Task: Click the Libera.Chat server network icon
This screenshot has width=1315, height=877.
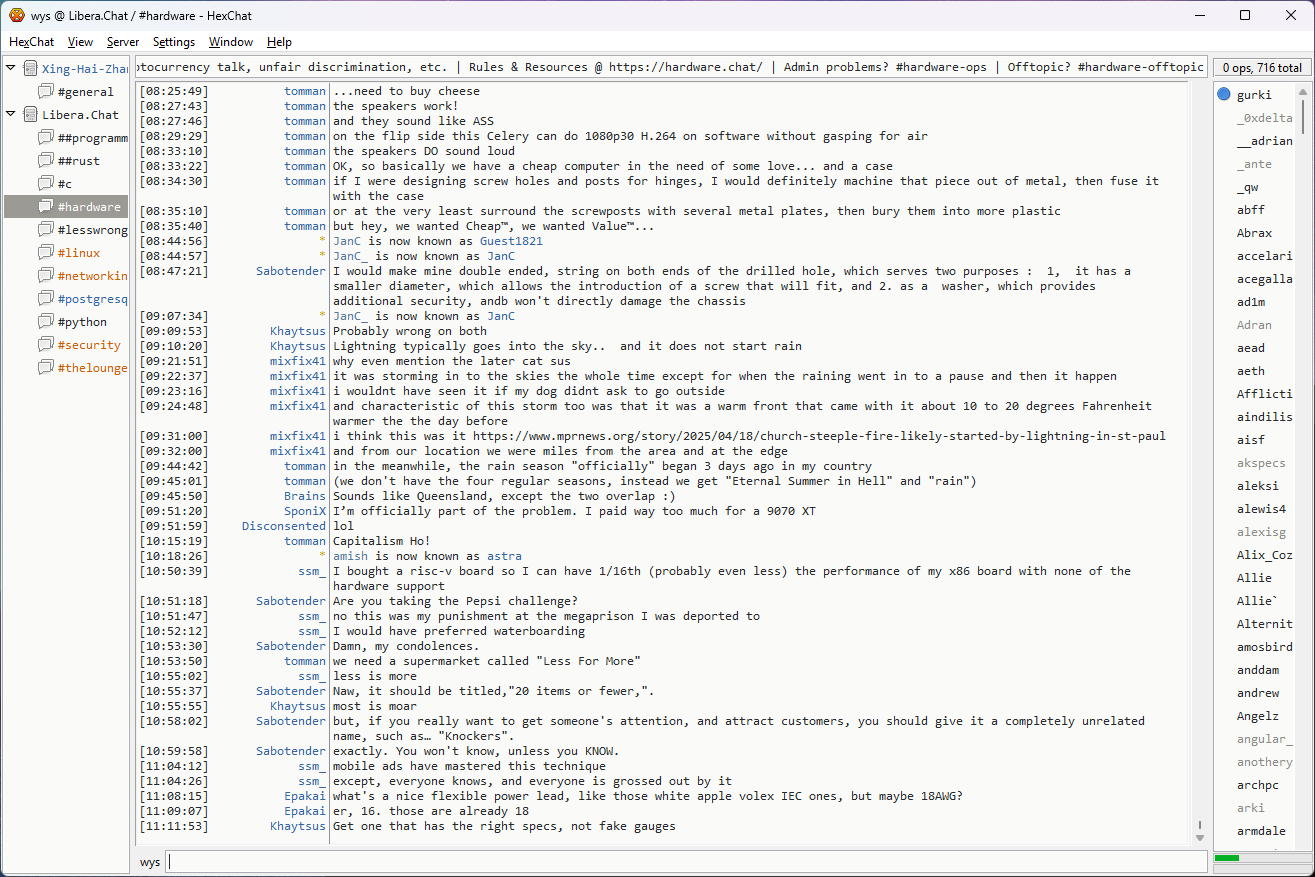Action: 30,115
